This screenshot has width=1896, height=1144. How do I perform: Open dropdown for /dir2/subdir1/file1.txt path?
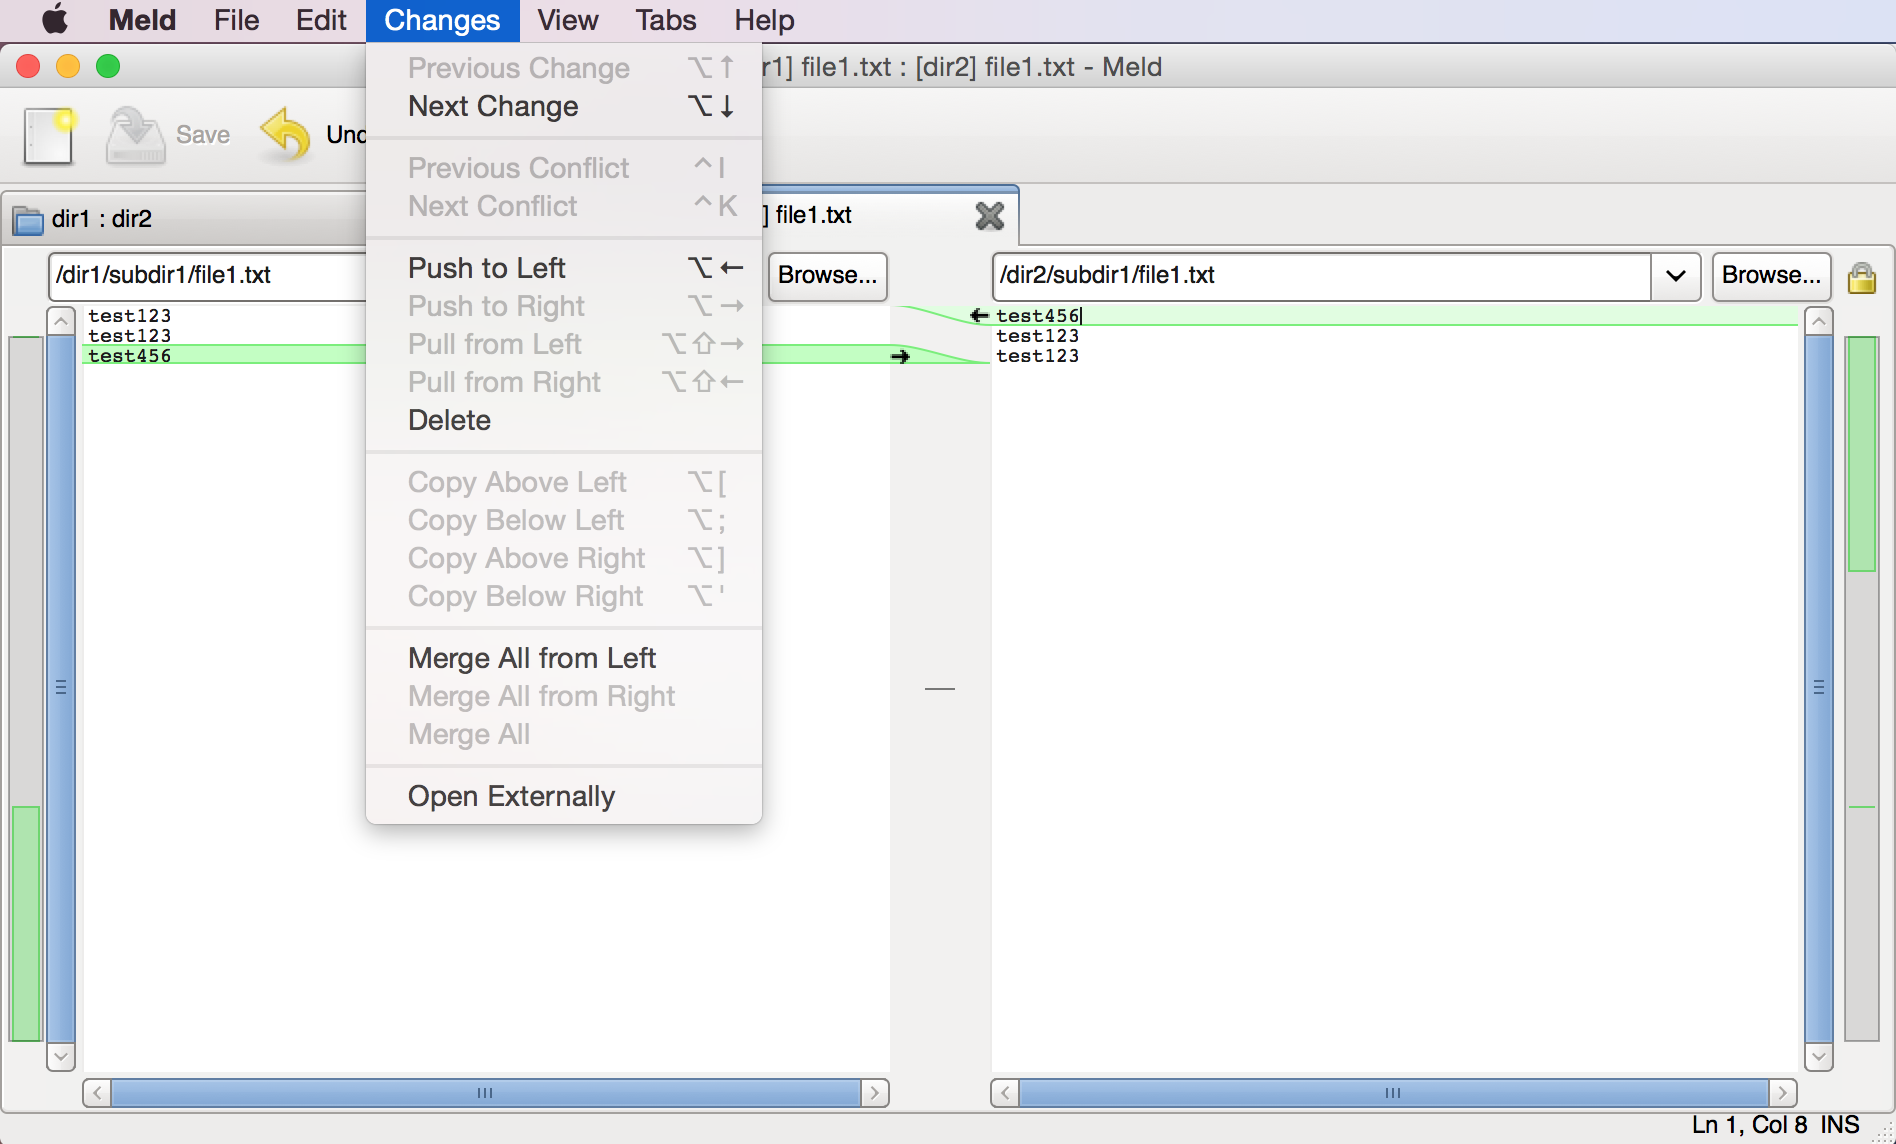pyautogui.click(x=1676, y=276)
